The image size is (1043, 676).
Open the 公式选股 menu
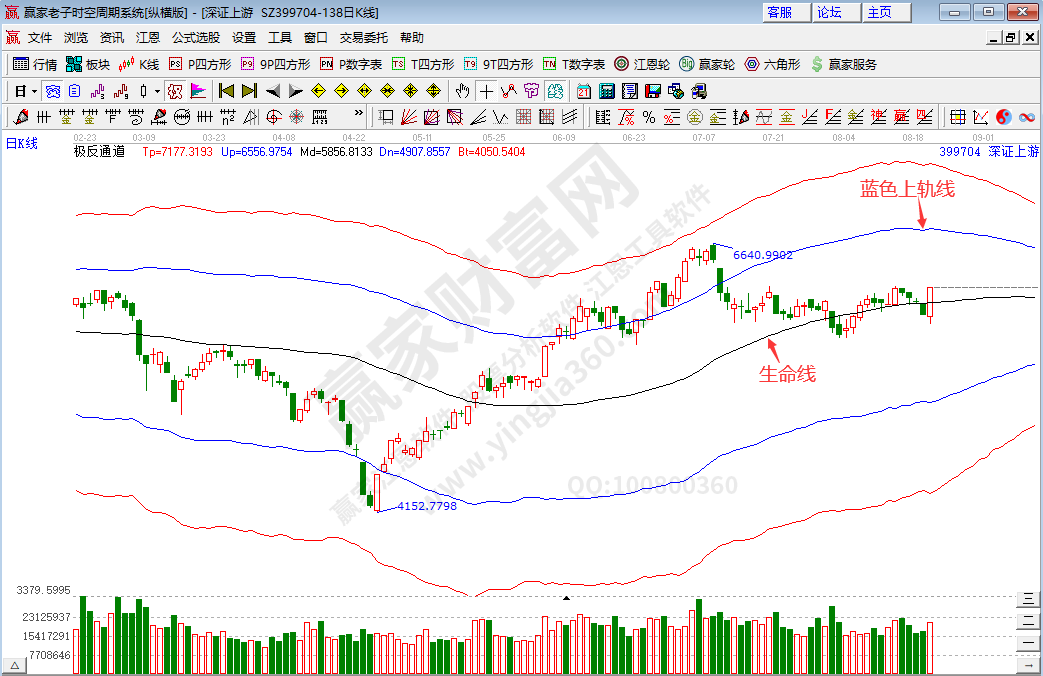196,38
